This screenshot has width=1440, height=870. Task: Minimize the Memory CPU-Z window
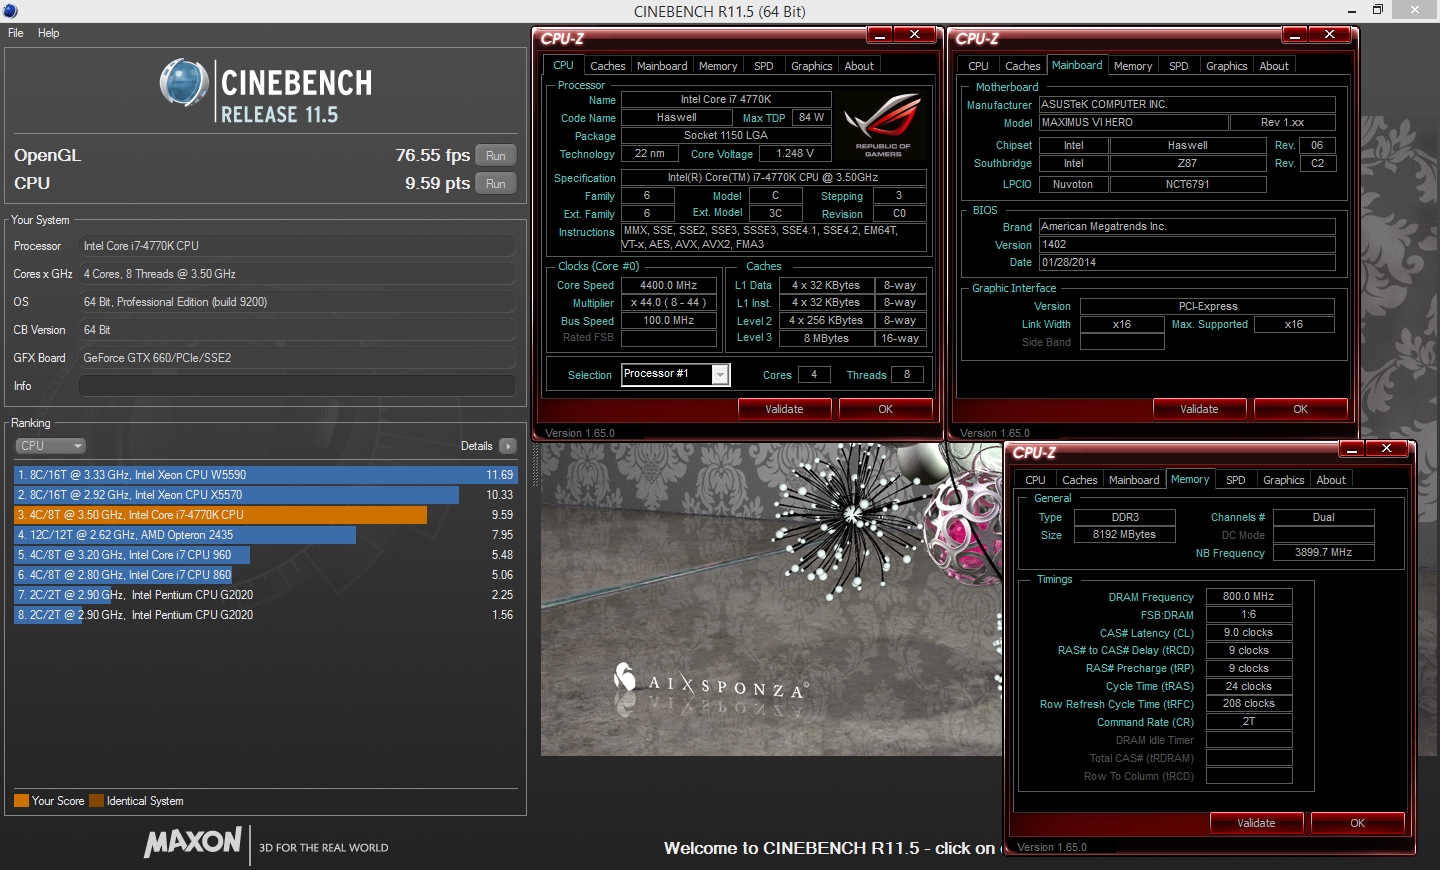point(1352,449)
